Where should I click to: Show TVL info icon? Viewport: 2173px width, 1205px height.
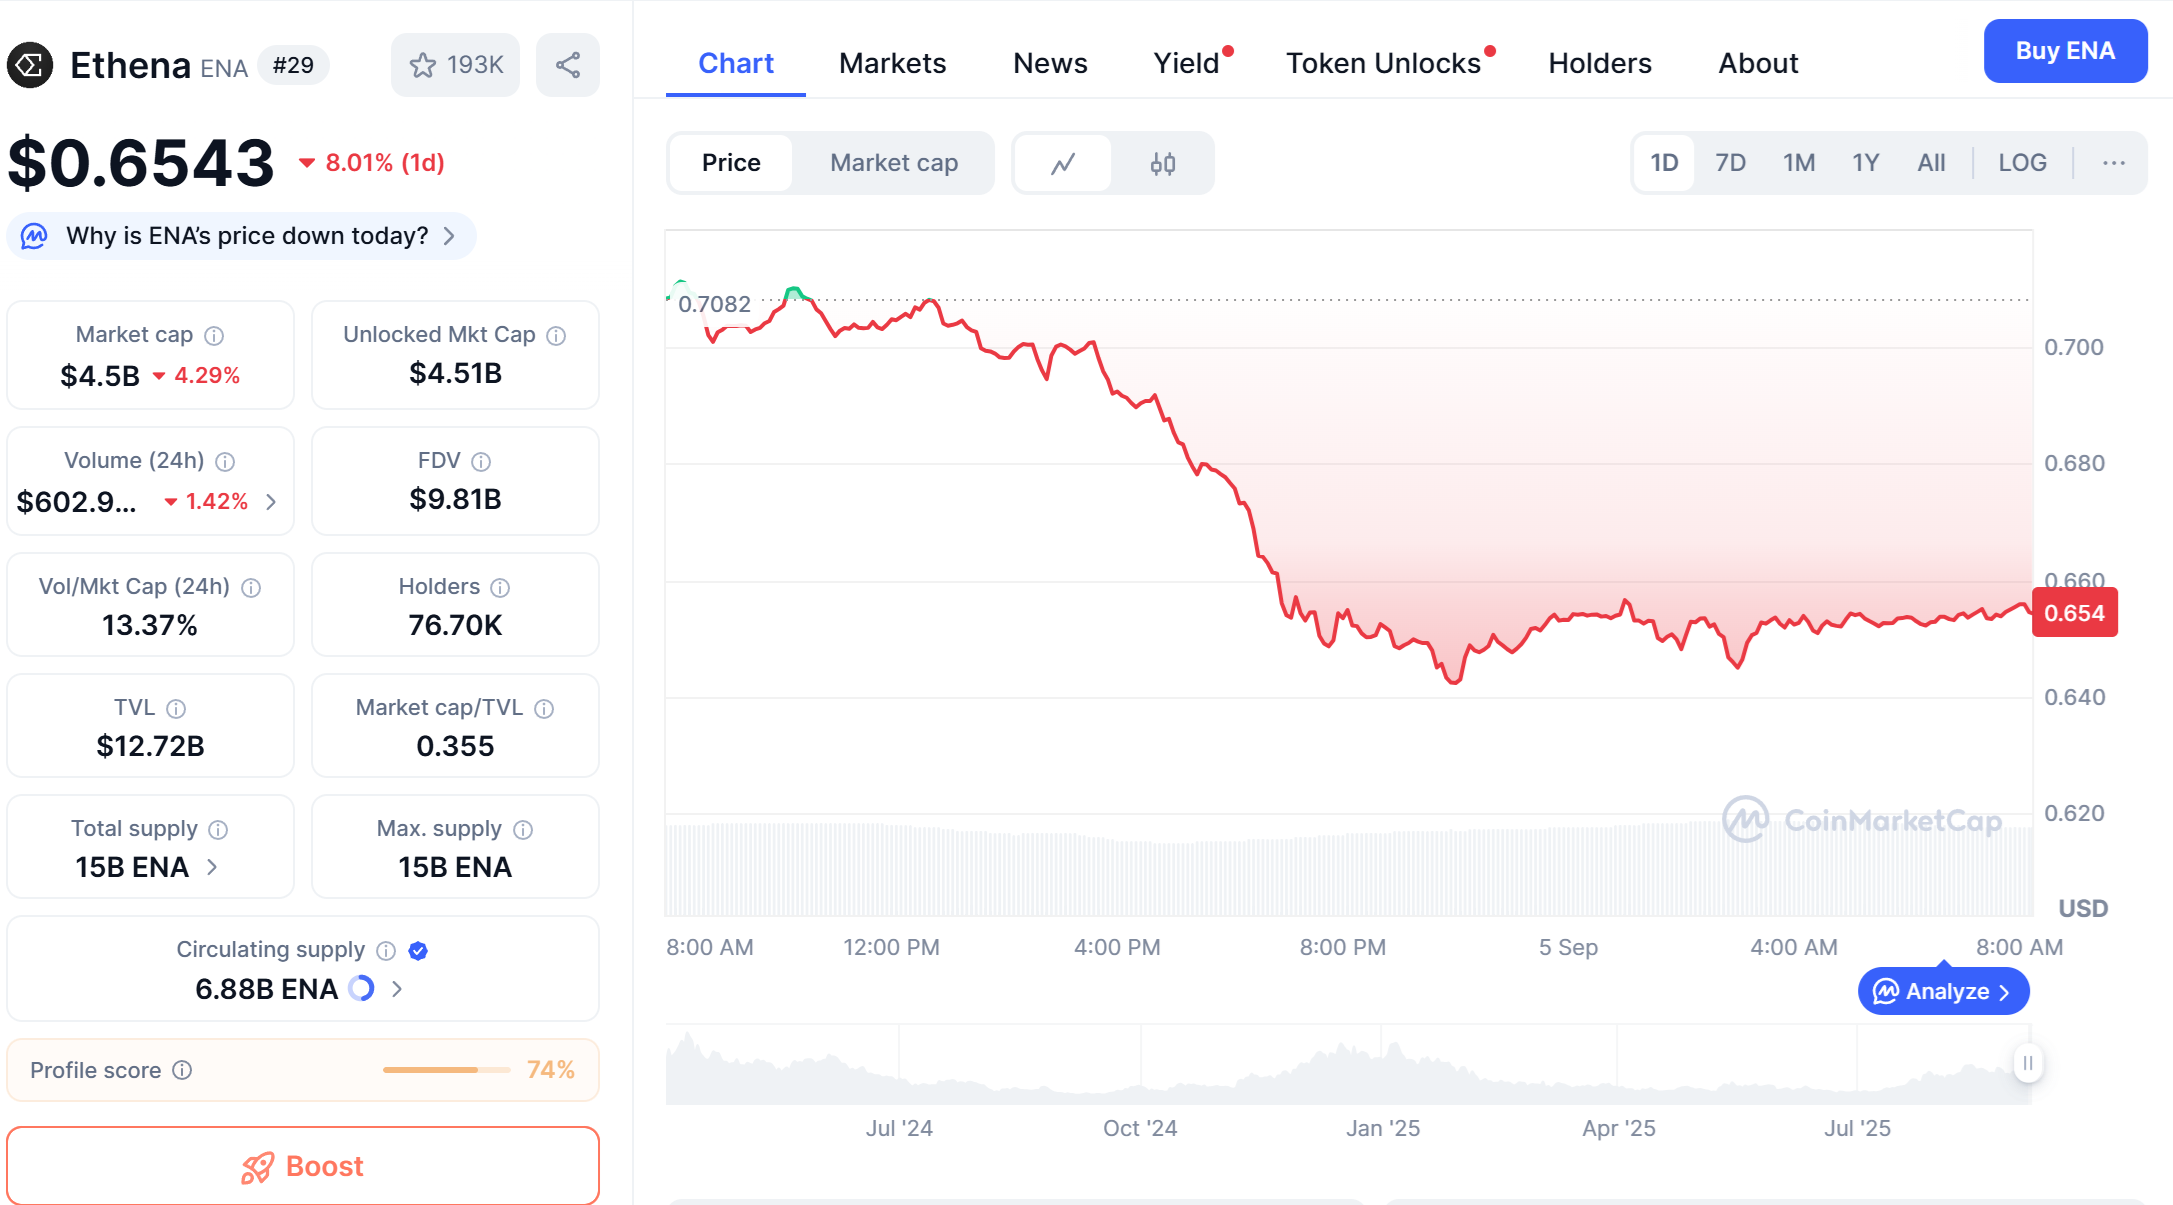tap(176, 709)
